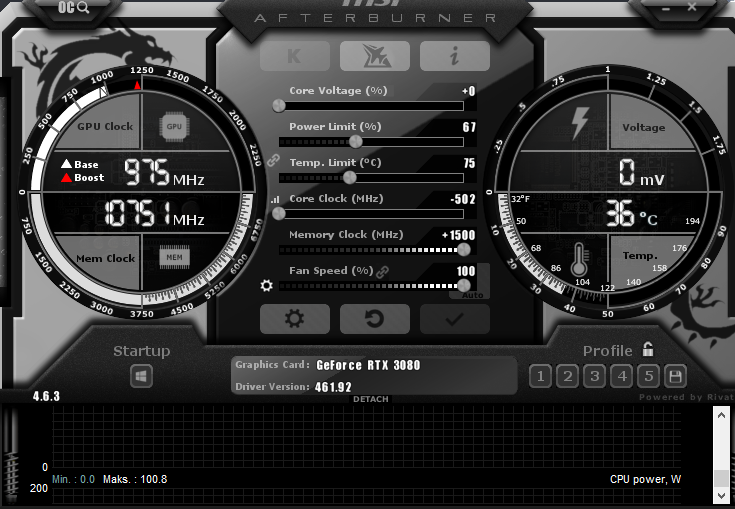Click the GeForce RTX 3080 graphics card name
Image resolution: width=735 pixels, height=509 pixels.
(368, 365)
